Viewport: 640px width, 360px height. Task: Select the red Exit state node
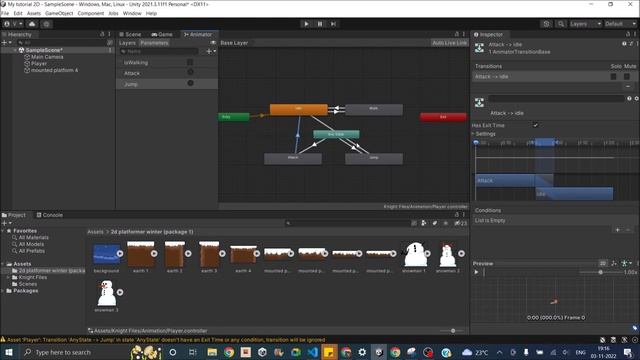pos(443,117)
